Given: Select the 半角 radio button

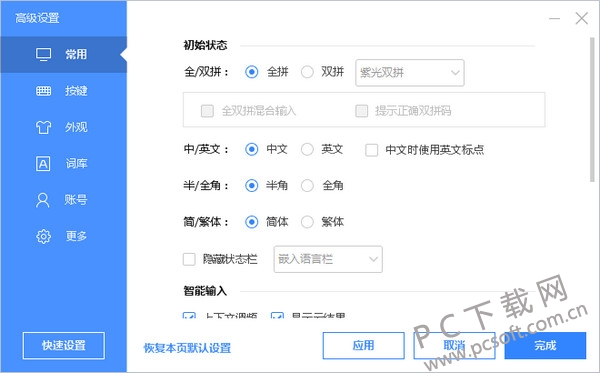Looking at the screenshot, I should [251, 186].
